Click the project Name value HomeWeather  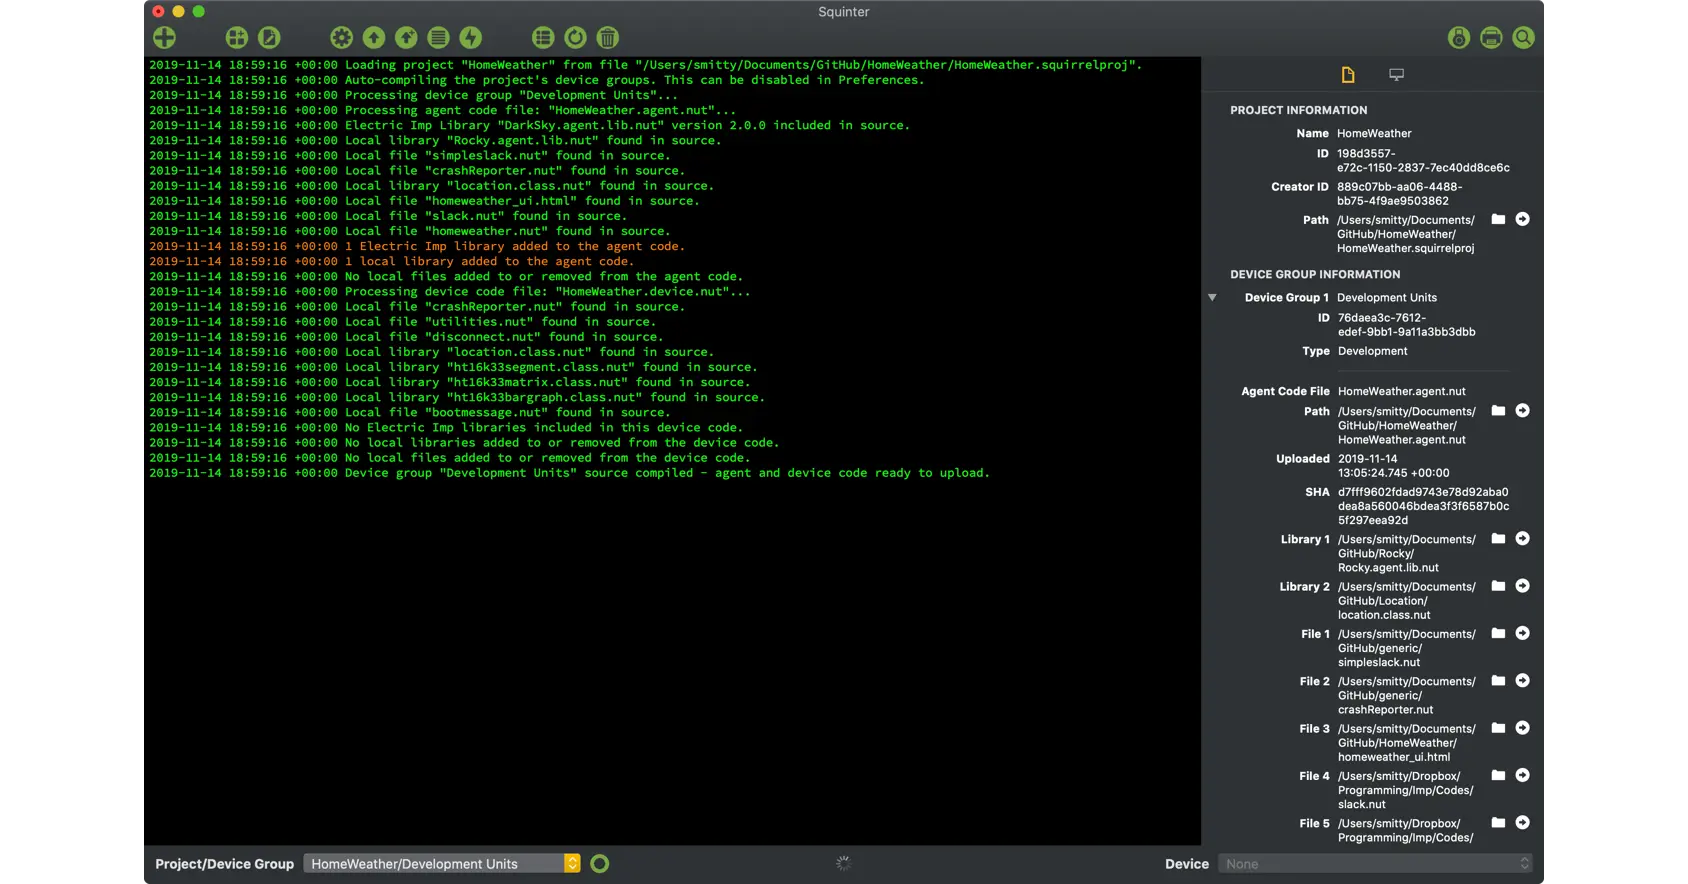(x=1374, y=133)
